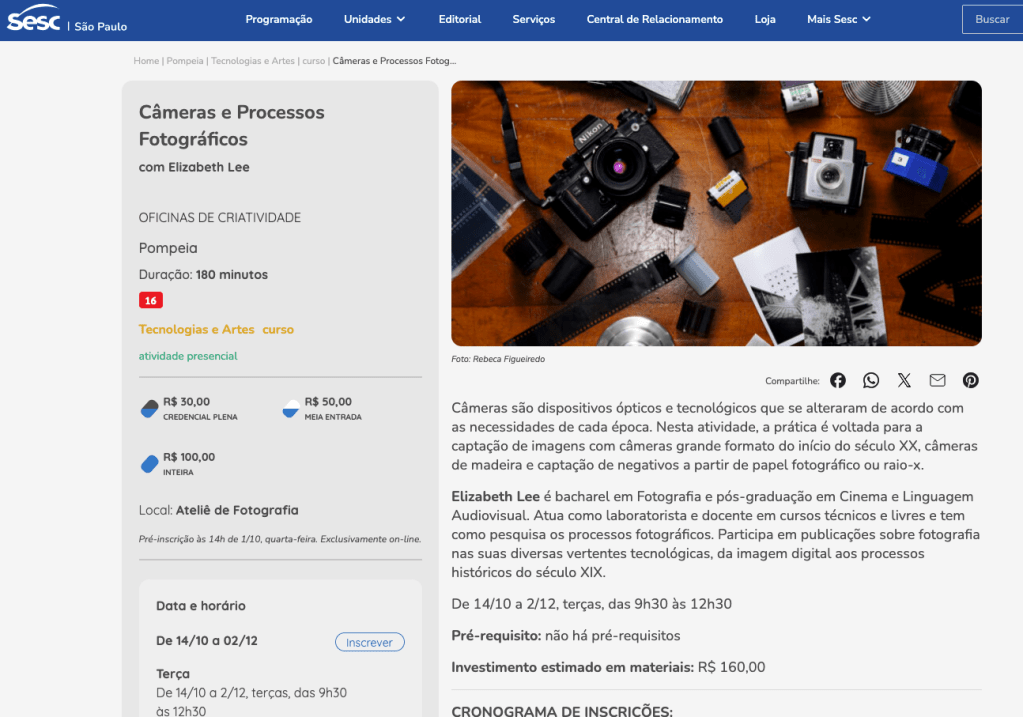Click the cameras course photo
This screenshot has height=717, width=1023.
pyautogui.click(x=716, y=213)
